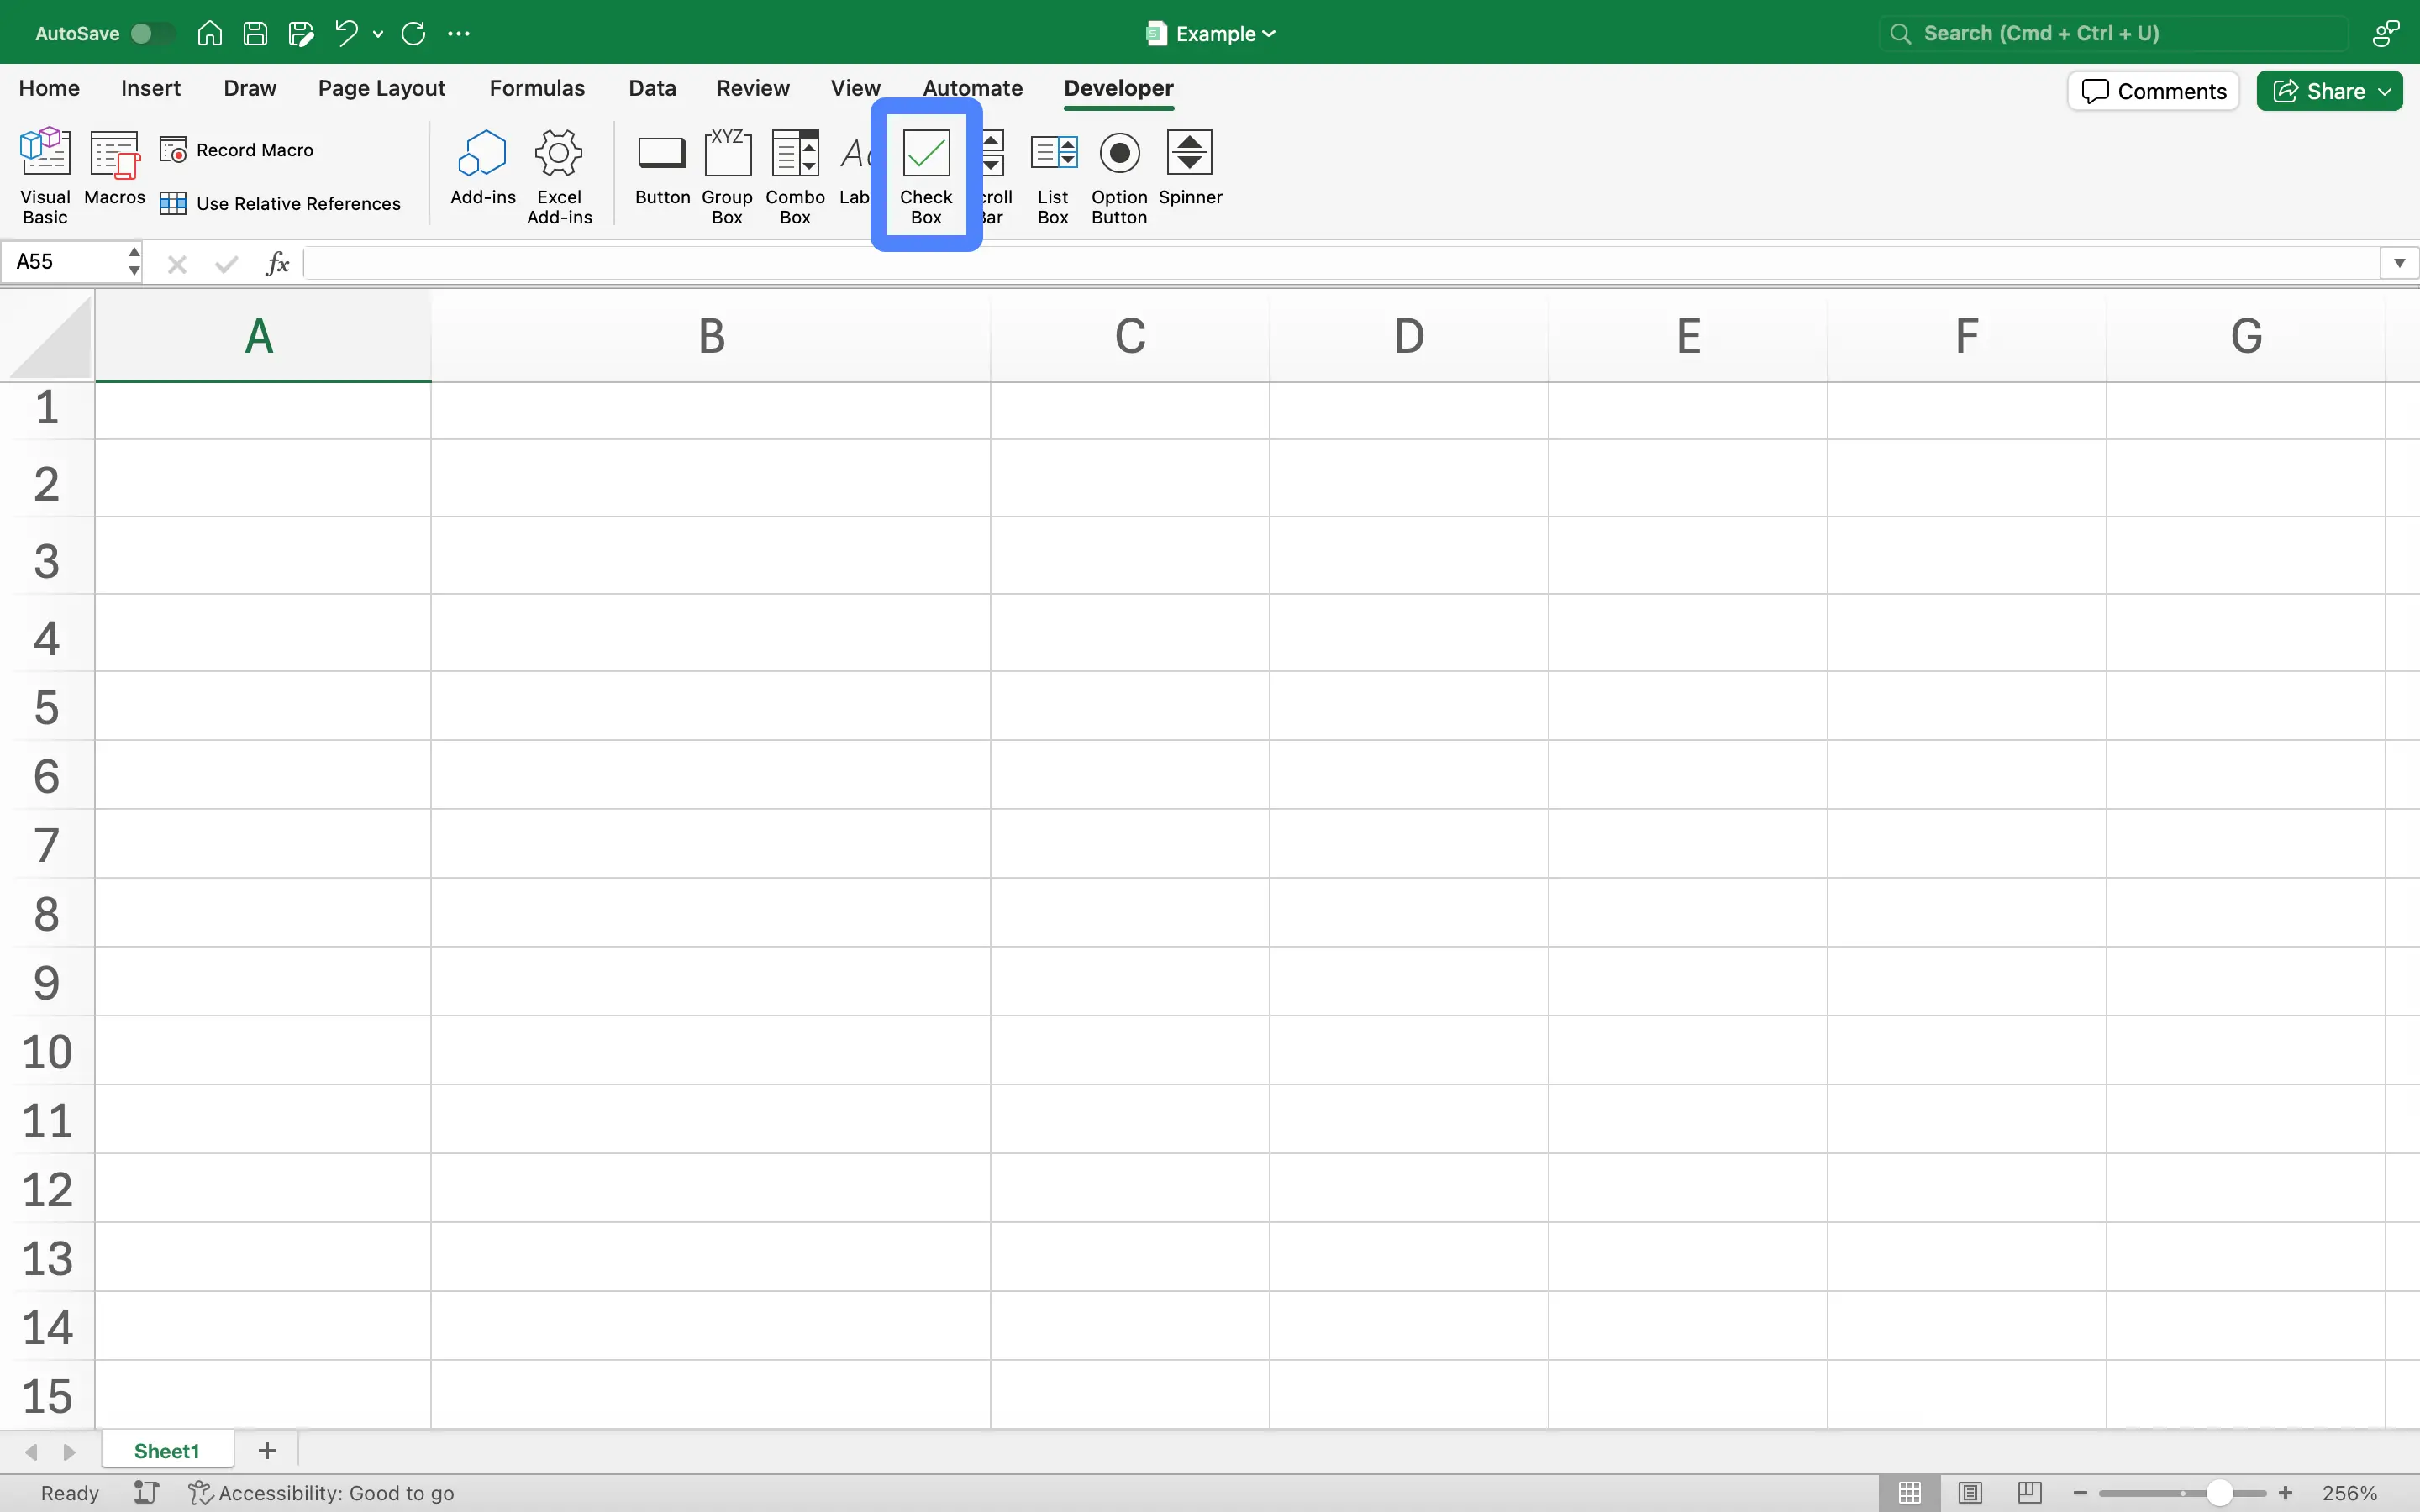Insert a Check Box control

(x=926, y=176)
